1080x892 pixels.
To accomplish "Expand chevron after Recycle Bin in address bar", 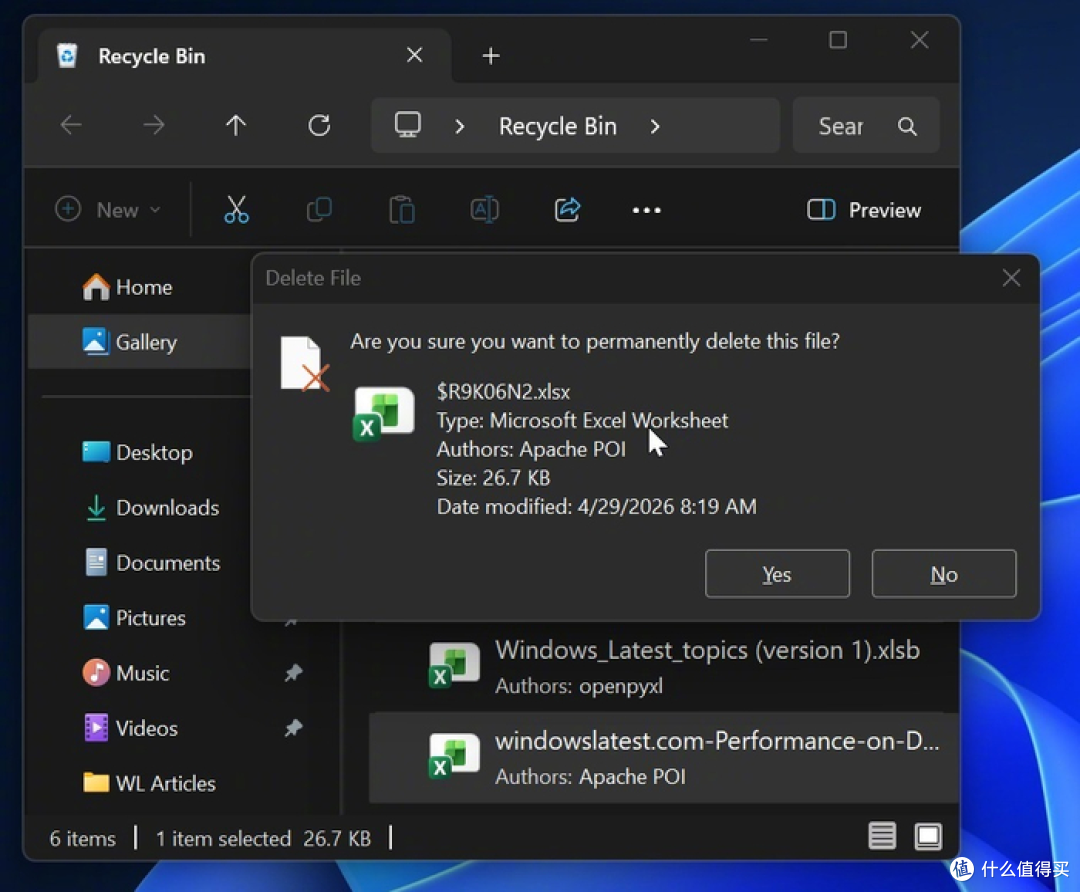I will click(x=655, y=127).
